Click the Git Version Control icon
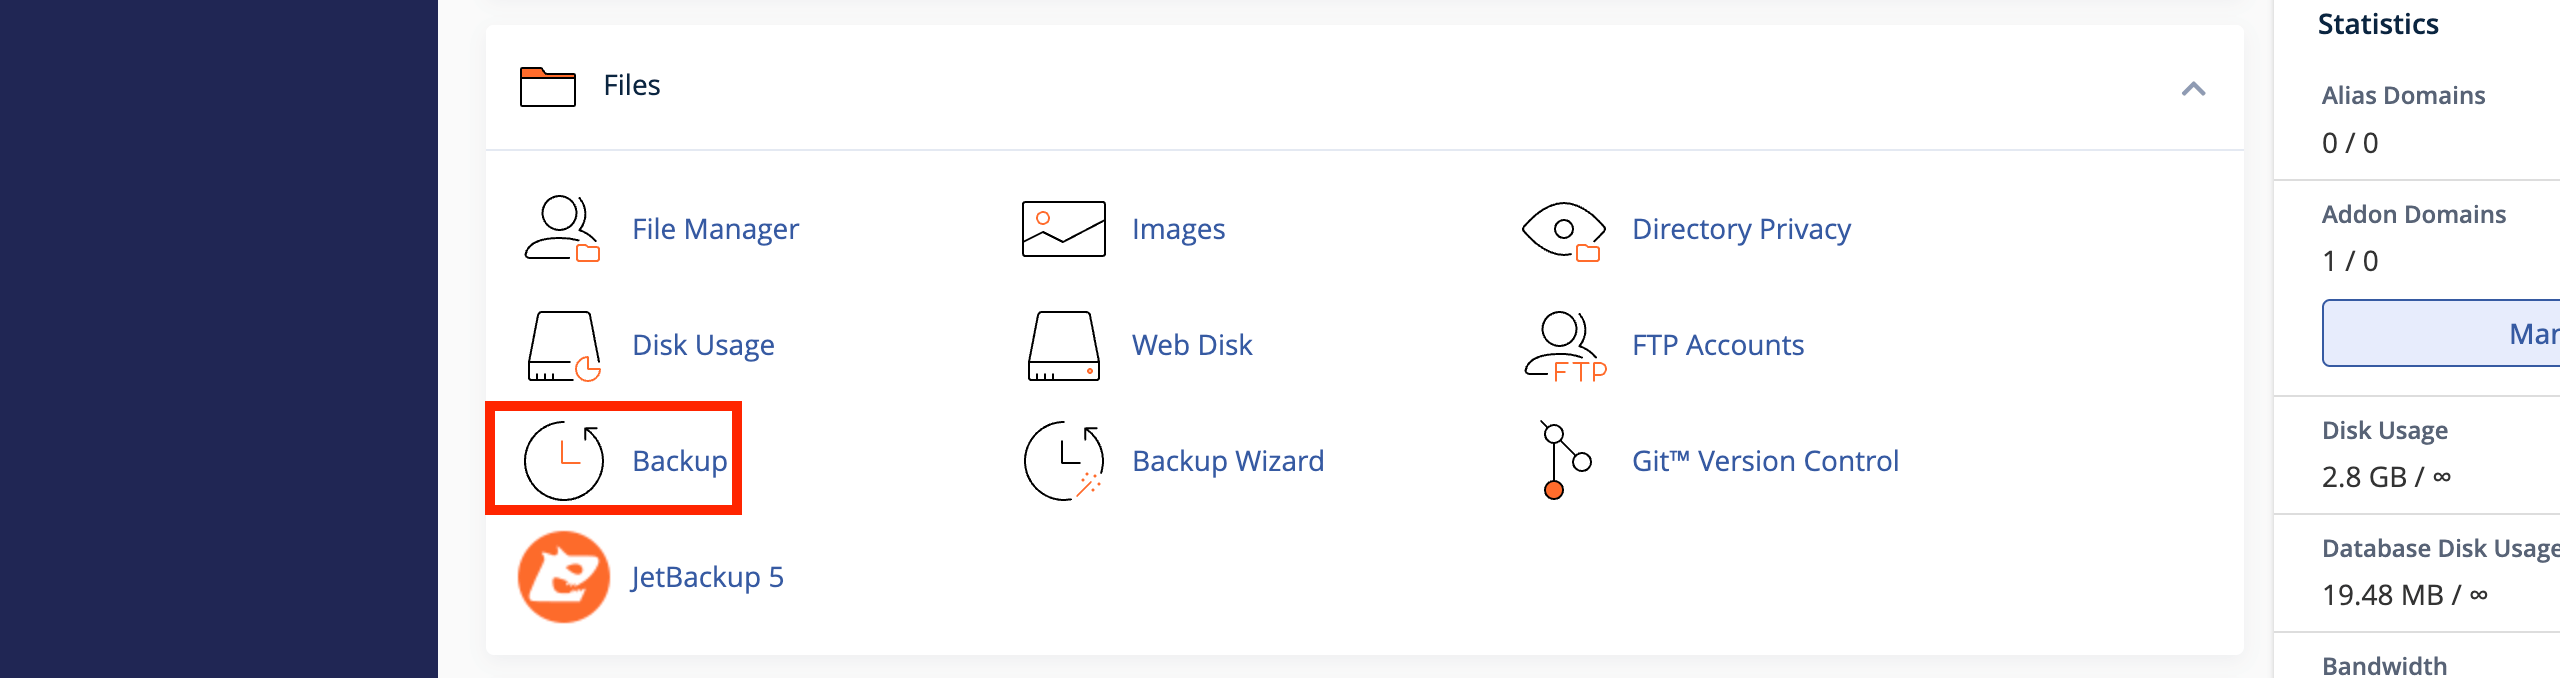This screenshot has height=678, width=2560. (x=1562, y=460)
